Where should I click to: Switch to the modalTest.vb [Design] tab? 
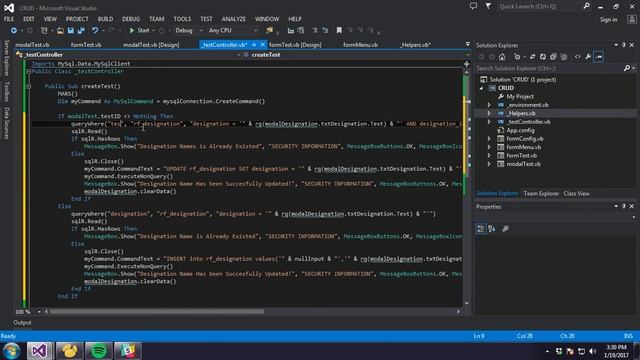click(151, 45)
